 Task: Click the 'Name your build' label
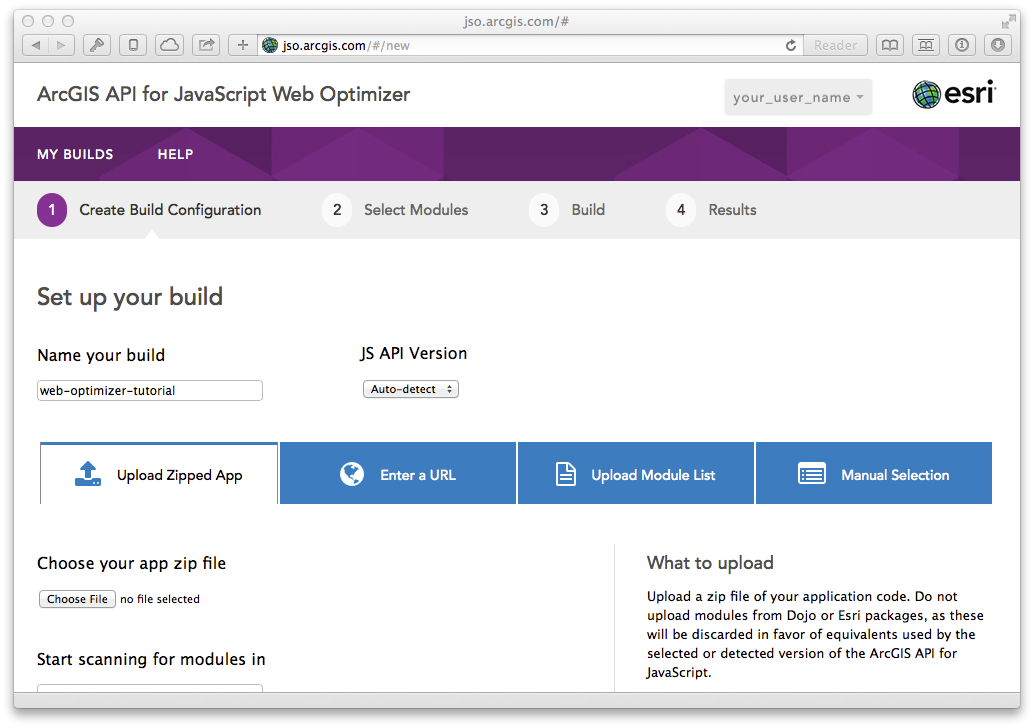pyautogui.click(x=101, y=355)
